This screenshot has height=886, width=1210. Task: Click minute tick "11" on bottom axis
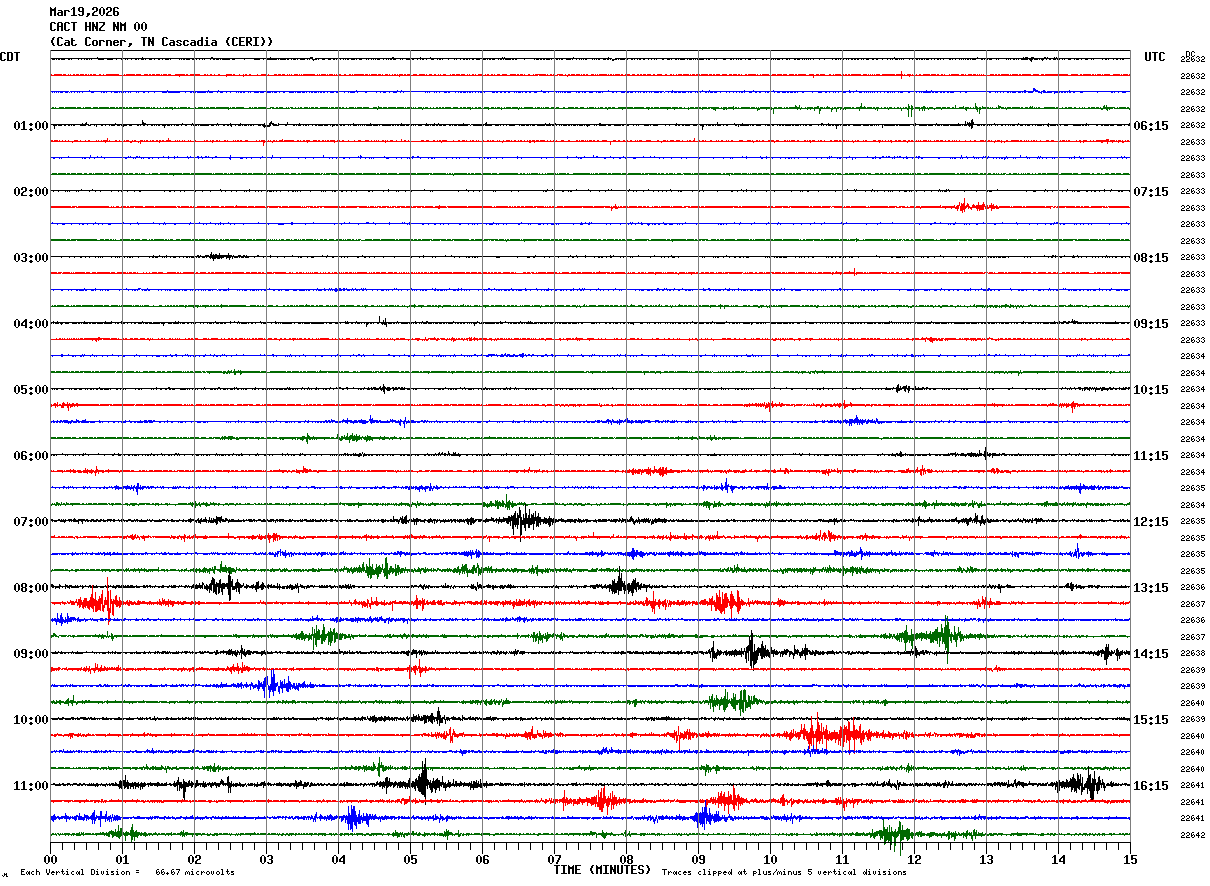(x=842, y=859)
